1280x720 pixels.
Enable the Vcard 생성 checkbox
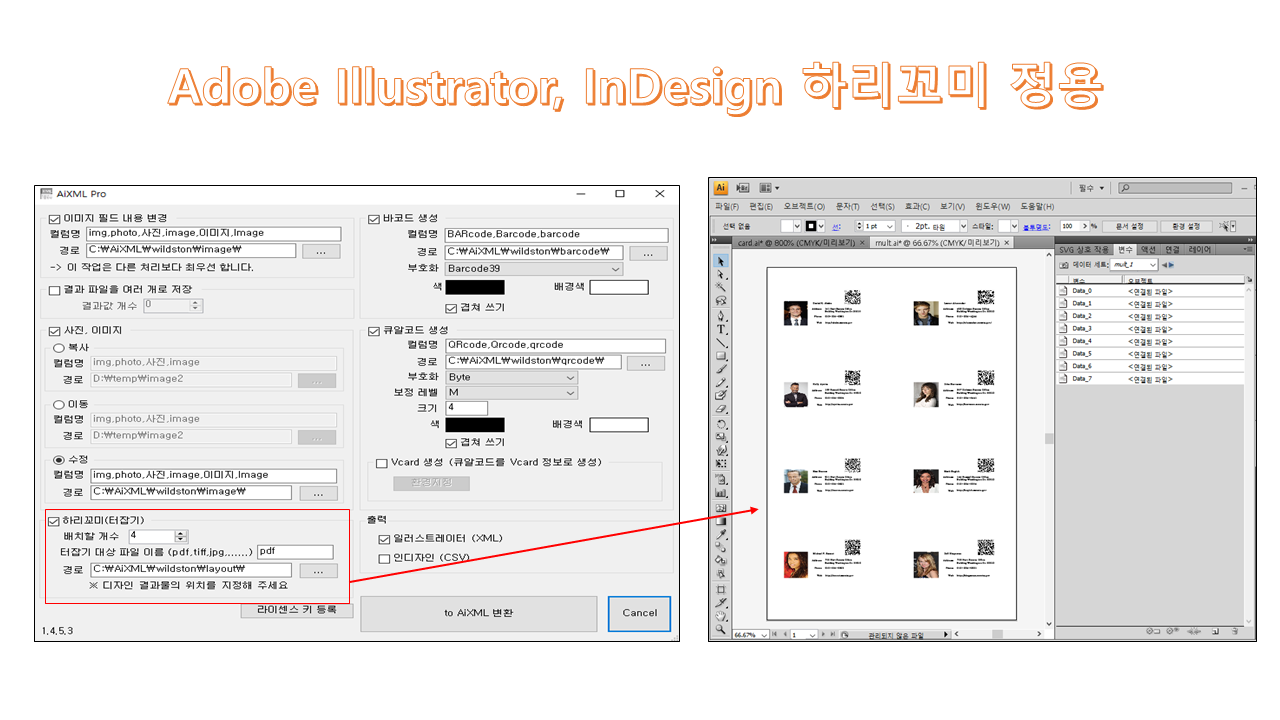coord(381,463)
